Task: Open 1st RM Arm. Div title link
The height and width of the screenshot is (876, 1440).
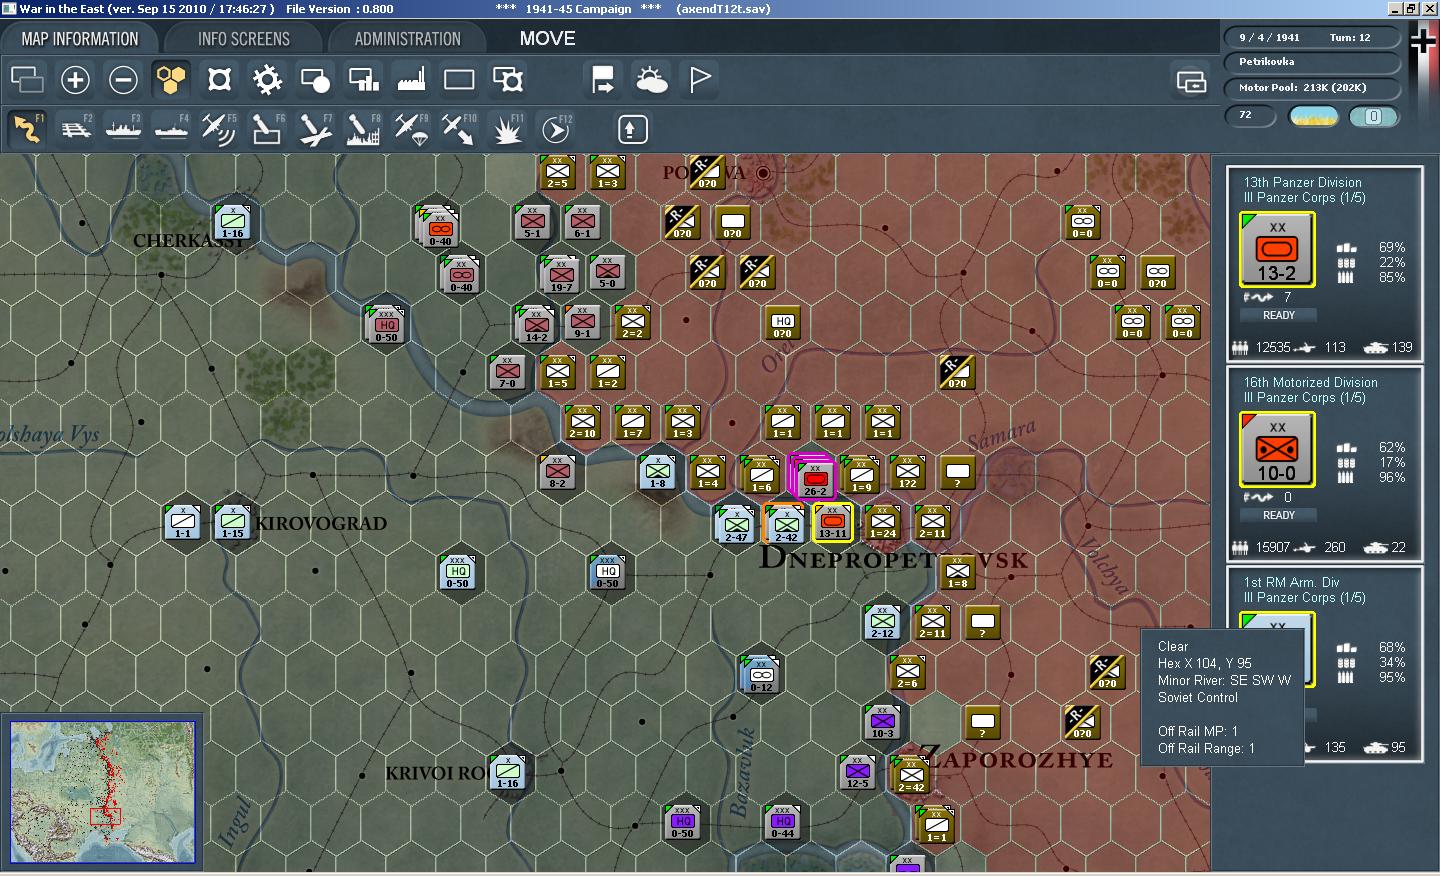Action: [x=1291, y=582]
